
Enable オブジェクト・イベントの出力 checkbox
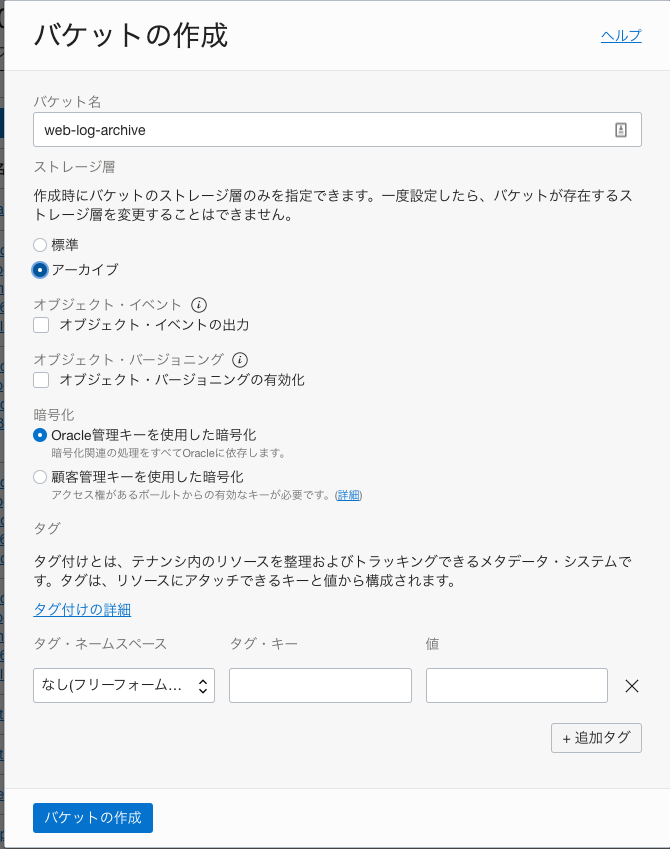[x=41, y=325]
